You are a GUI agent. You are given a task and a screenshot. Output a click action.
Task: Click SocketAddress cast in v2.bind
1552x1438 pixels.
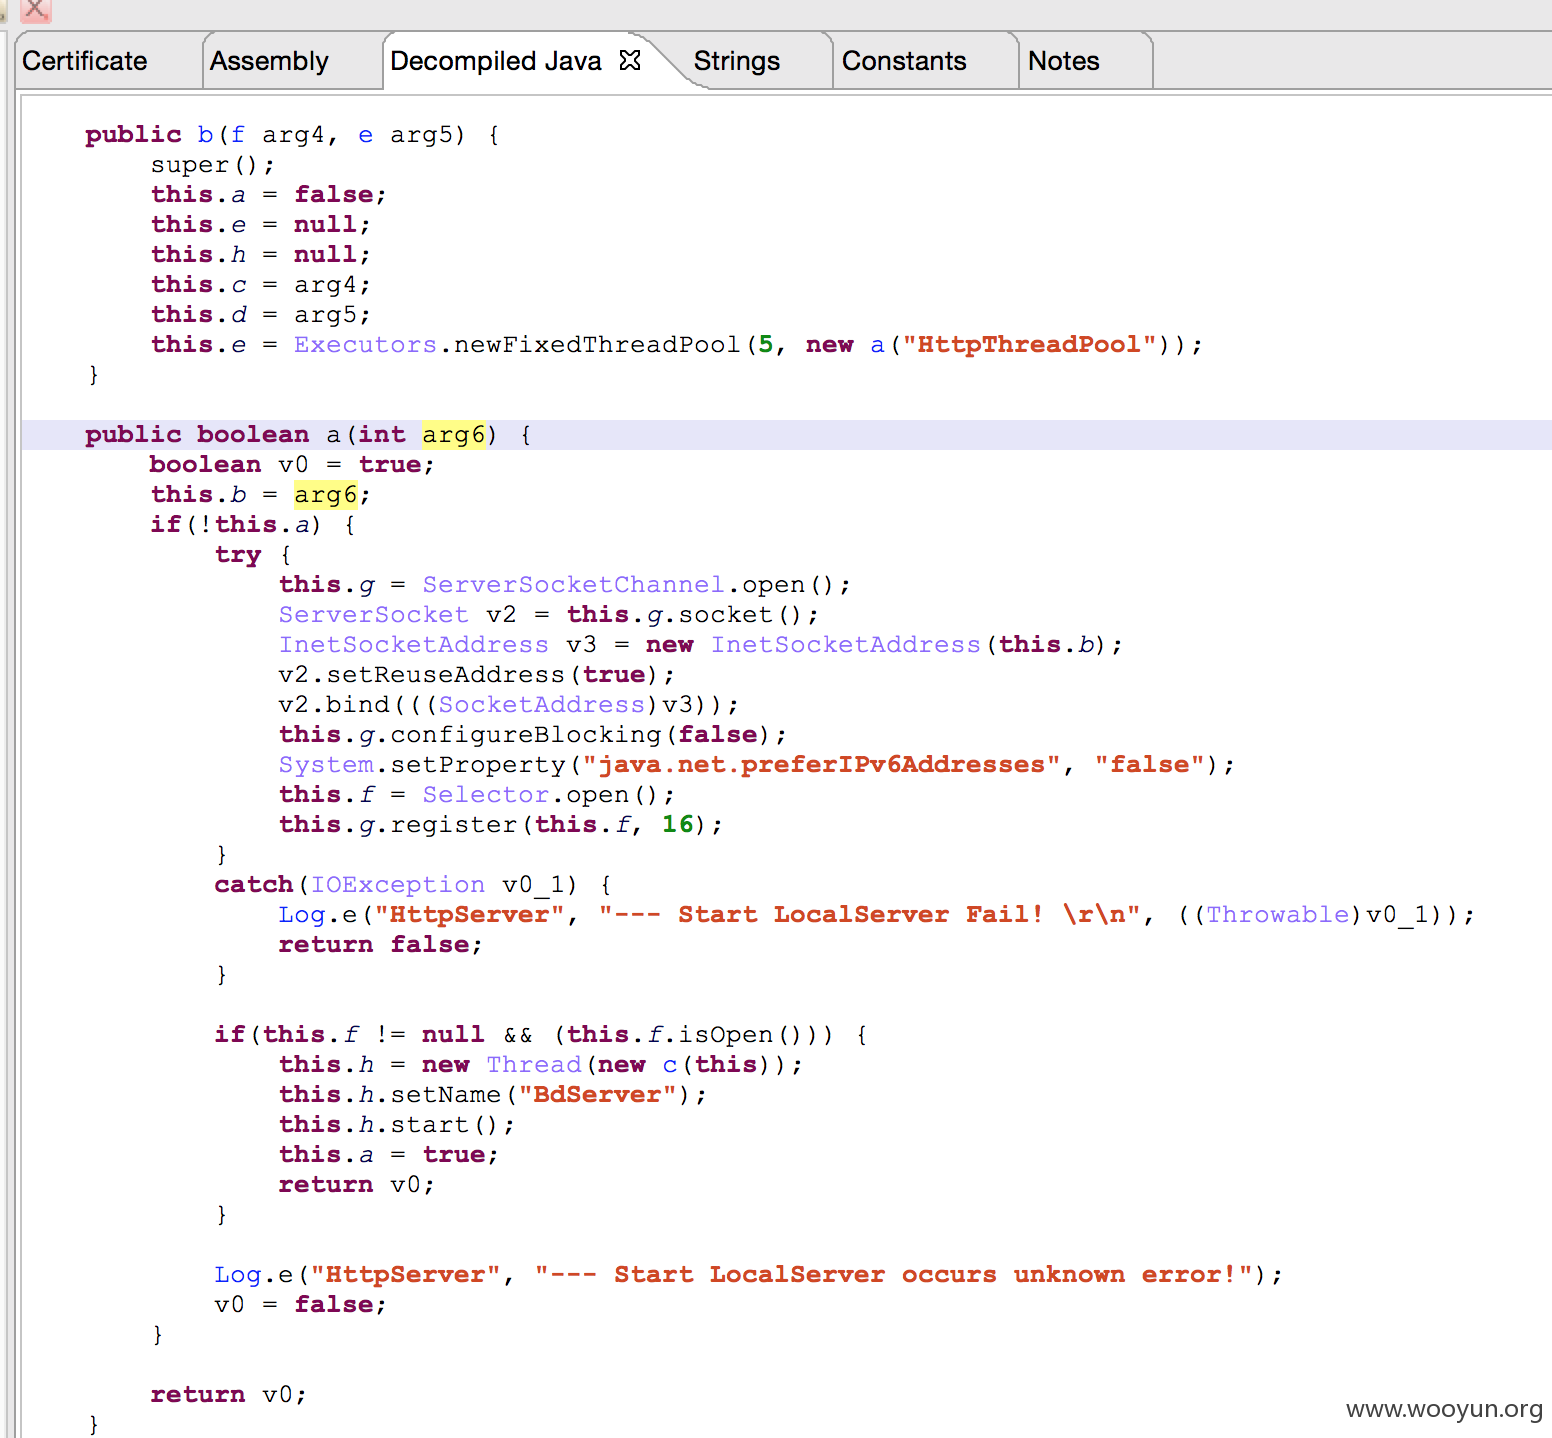tap(541, 704)
